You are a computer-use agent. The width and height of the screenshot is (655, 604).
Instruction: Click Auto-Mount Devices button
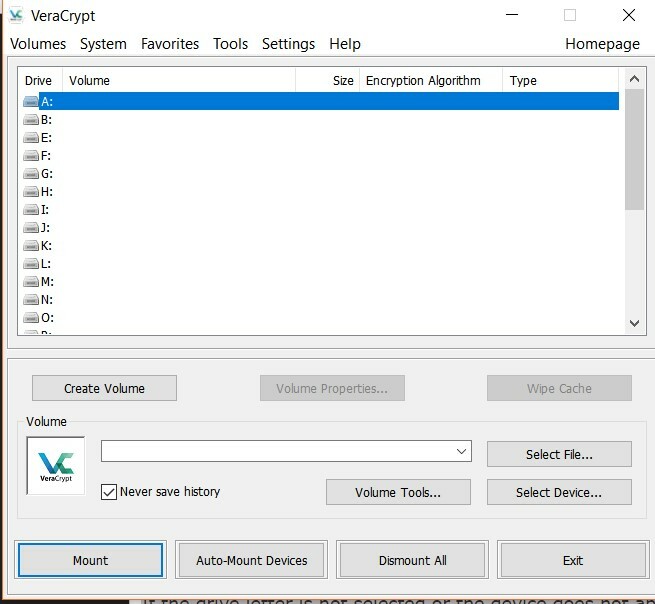[x=251, y=560]
